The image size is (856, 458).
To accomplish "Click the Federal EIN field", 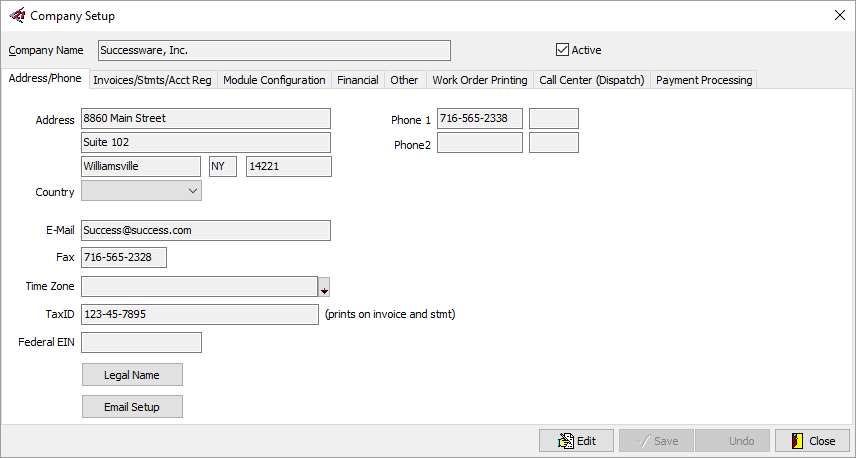I will point(141,342).
